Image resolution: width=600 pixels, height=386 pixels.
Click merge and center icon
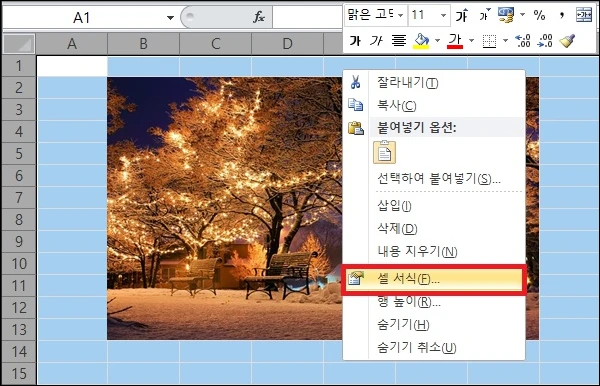tap(584, 16)
